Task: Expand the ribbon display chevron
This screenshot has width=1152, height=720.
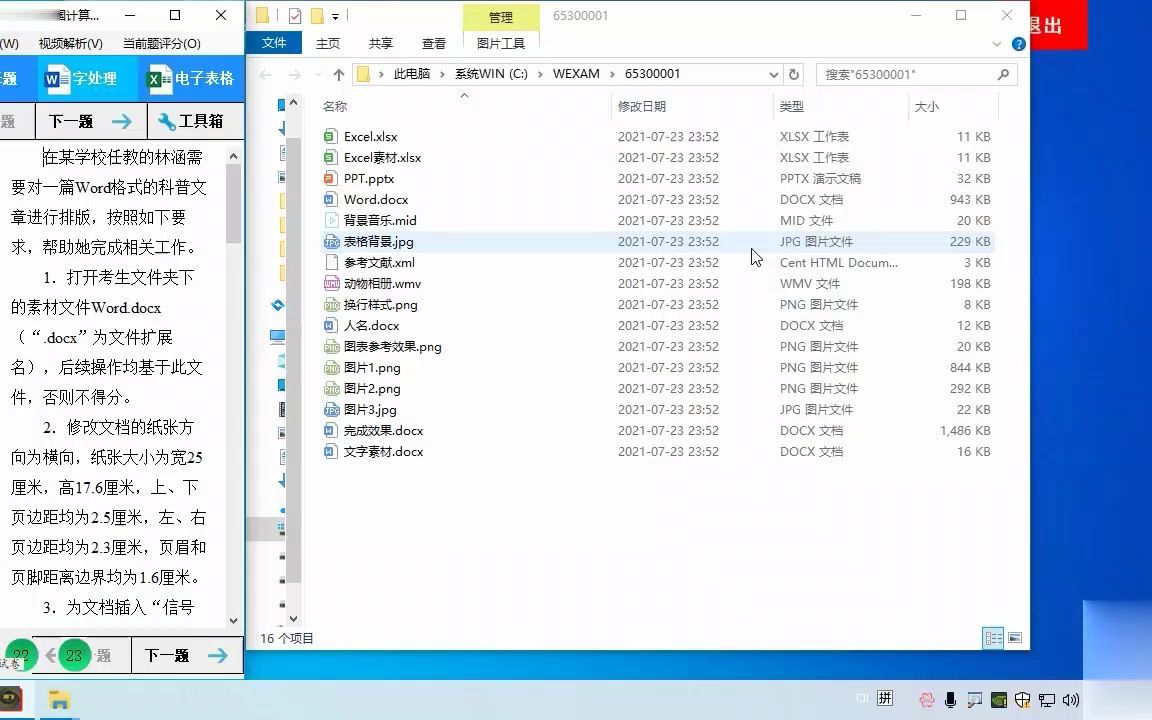Action: click(x=996, y=43)
